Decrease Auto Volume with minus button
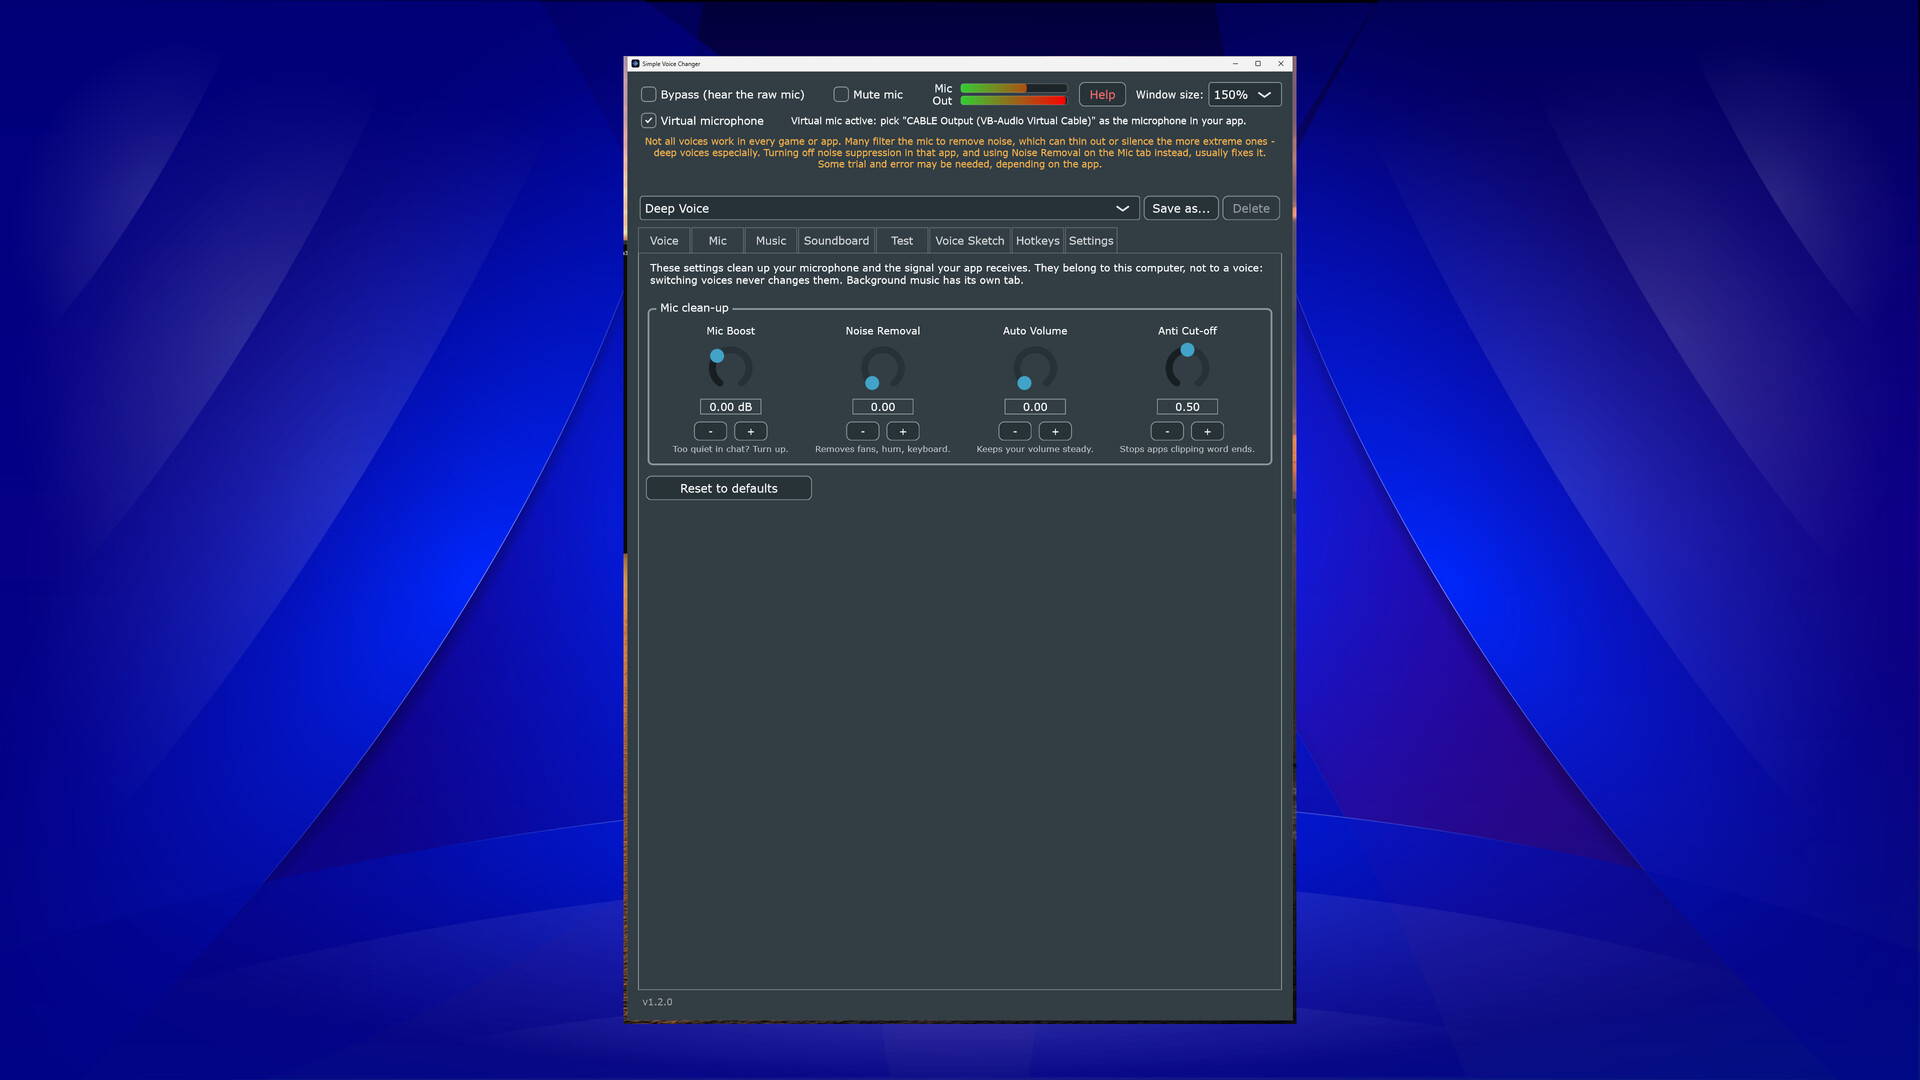This screenshot has width=1920, height=1080. point(1015,432)
